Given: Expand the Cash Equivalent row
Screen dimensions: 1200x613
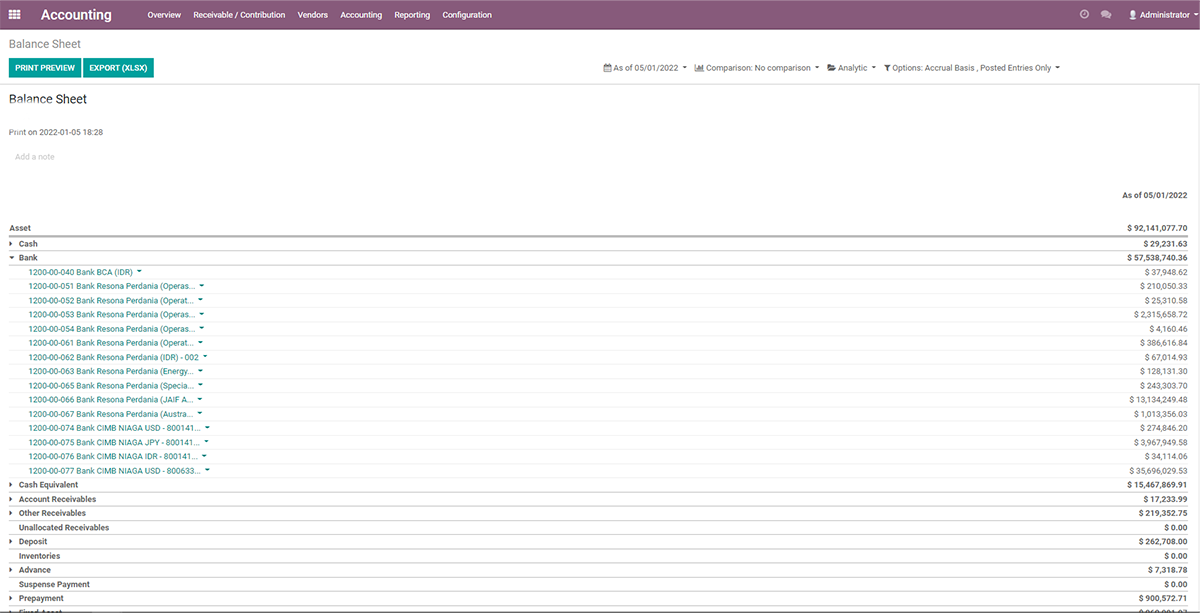Looking at the screenshot, I should tap(12, 485).
